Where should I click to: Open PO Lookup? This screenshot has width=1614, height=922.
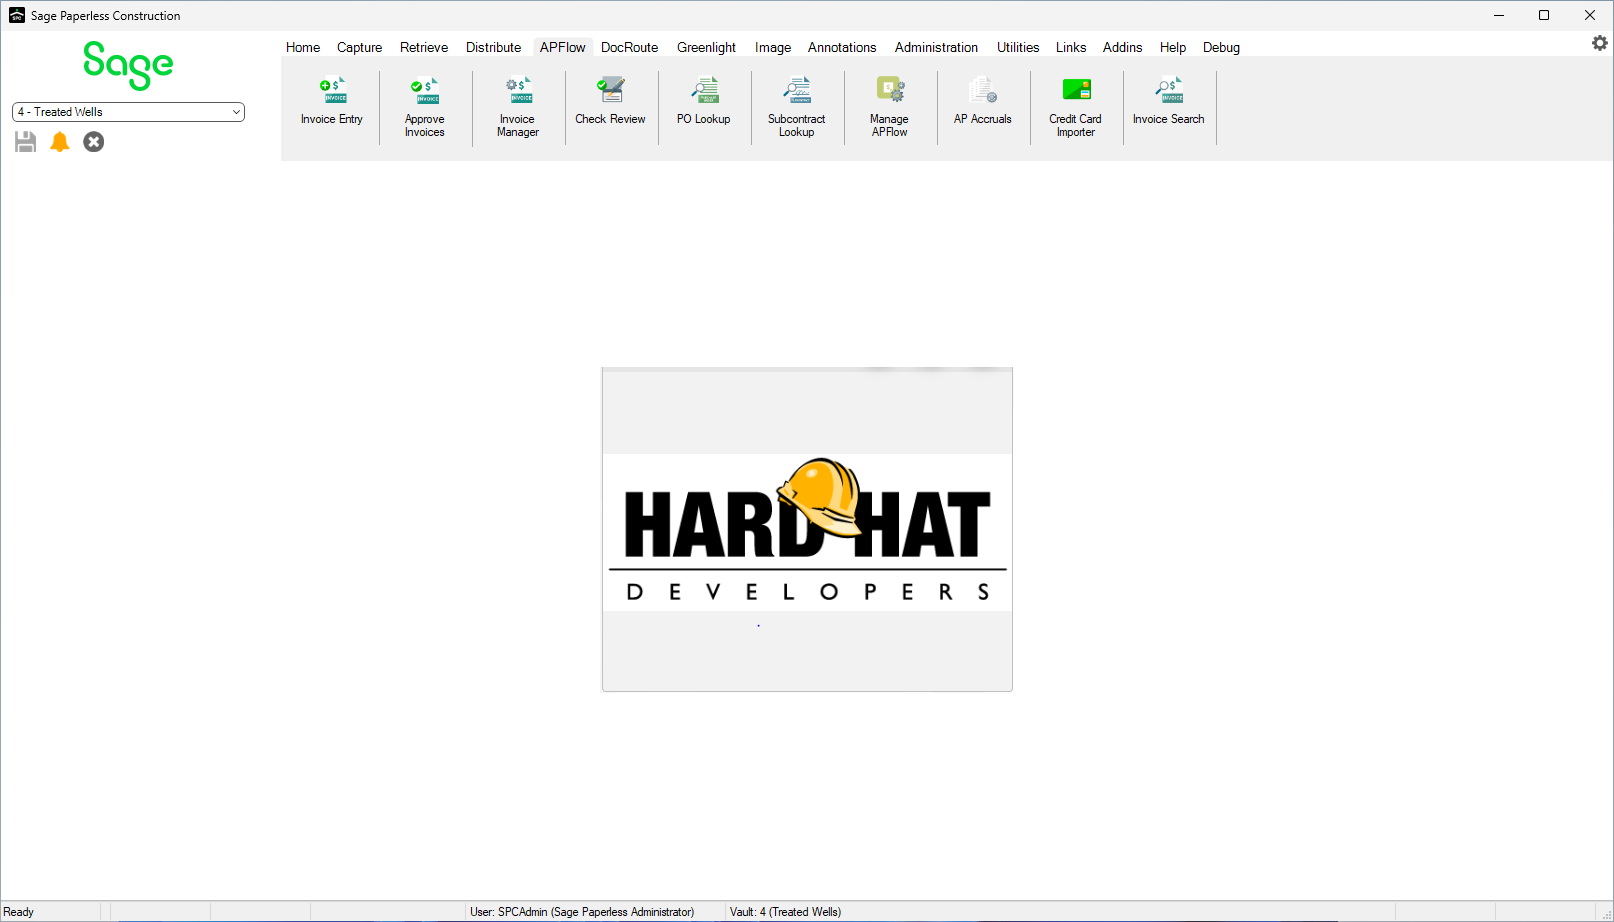click(704, 102)
